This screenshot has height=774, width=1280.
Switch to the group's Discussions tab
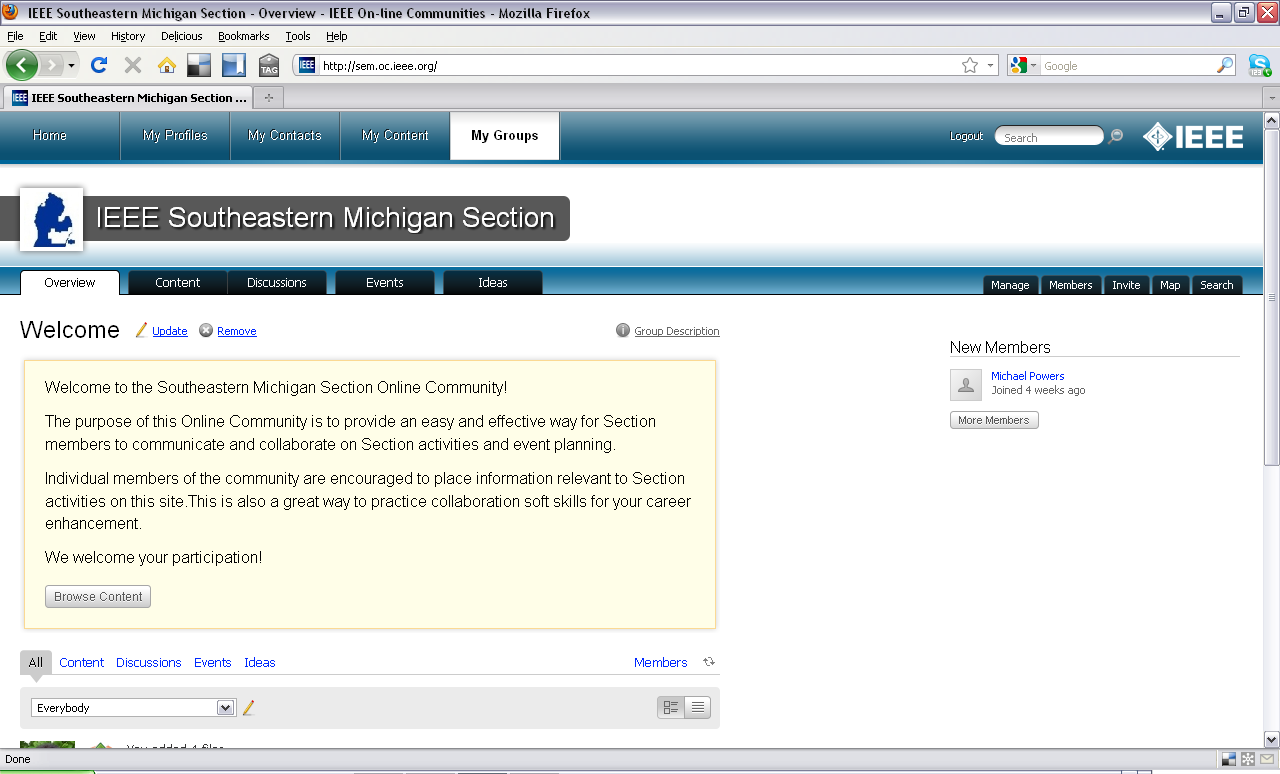point(277,283)
